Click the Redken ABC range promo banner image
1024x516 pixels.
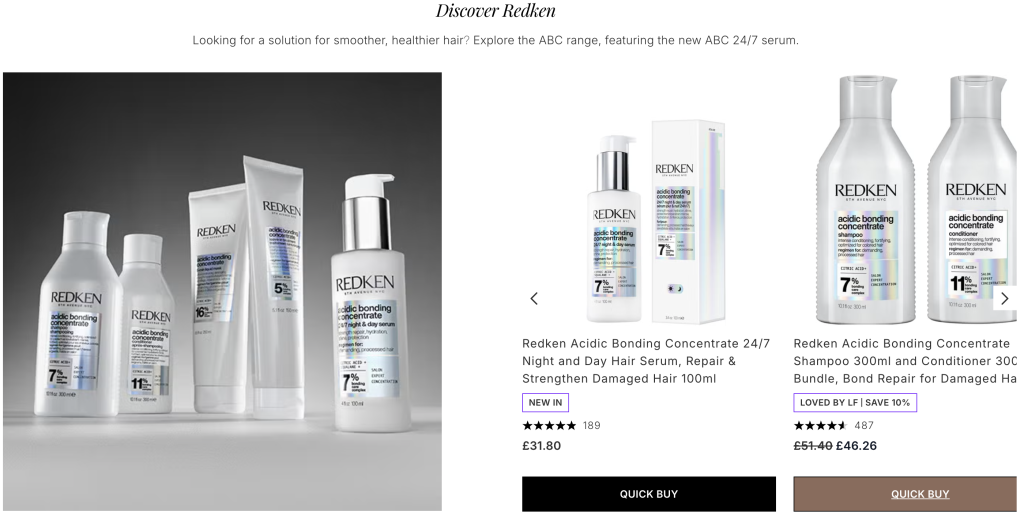(x=222, y=291)
